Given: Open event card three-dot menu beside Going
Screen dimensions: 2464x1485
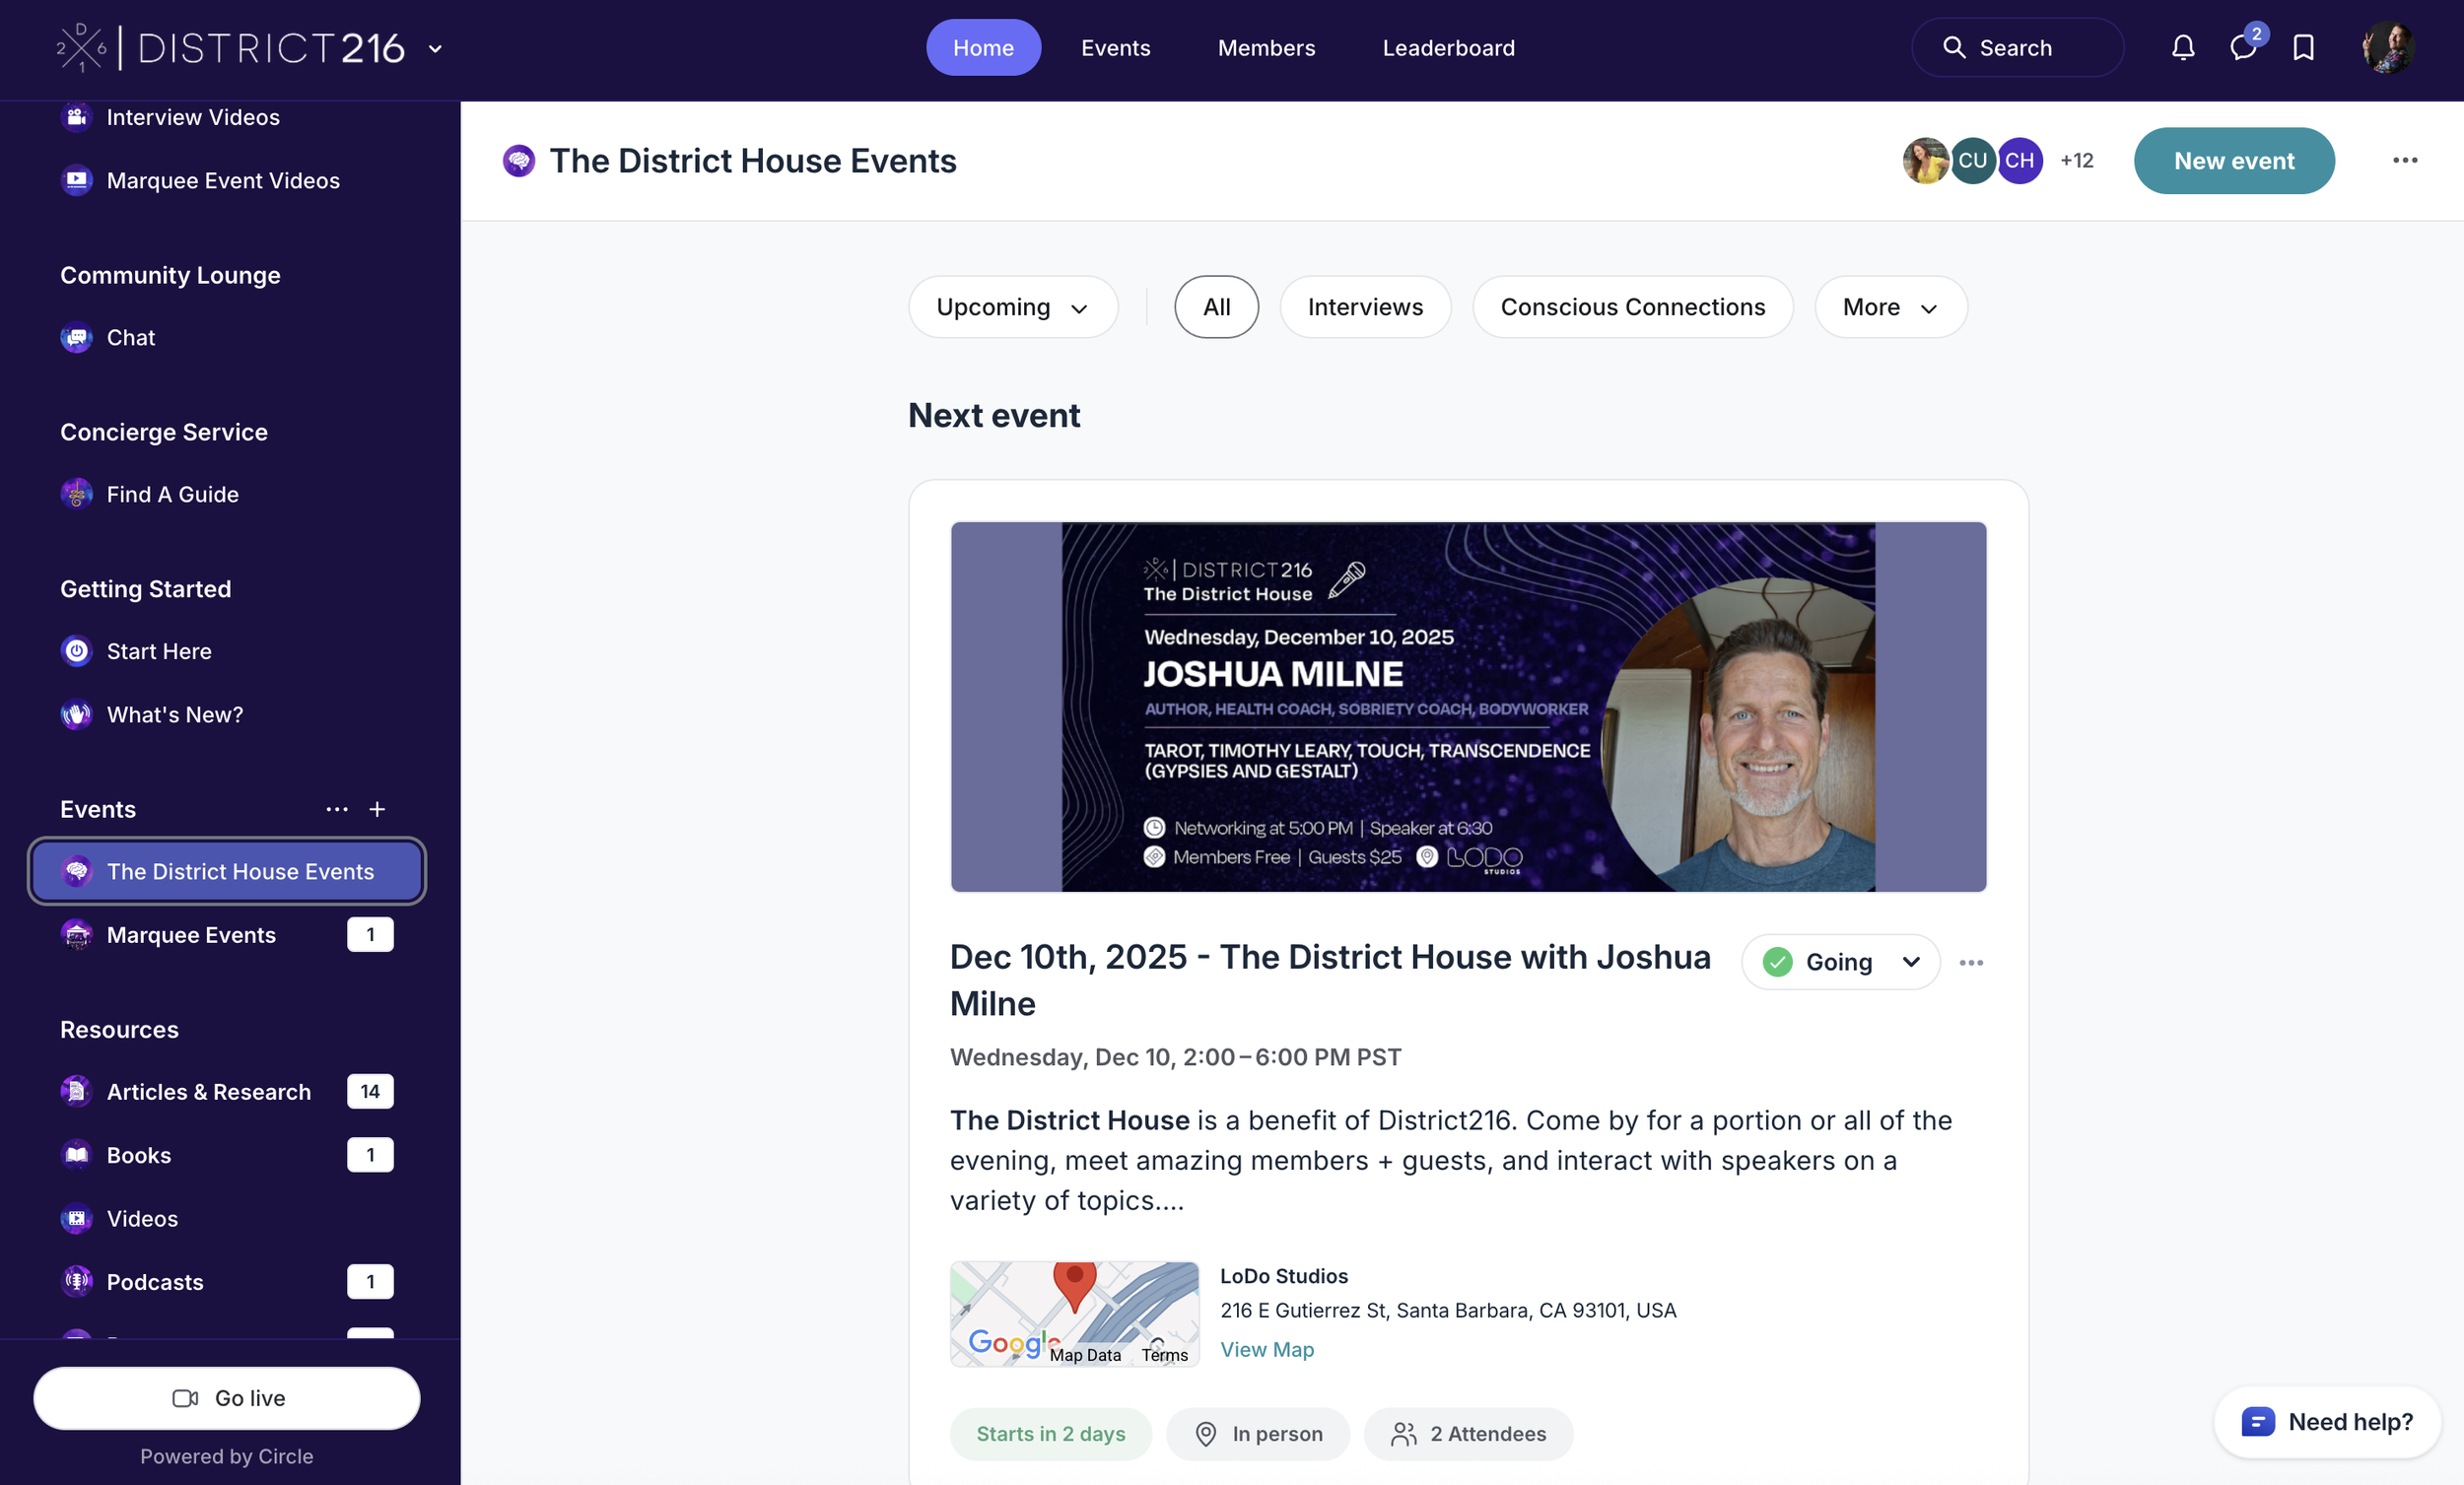Looking at the screenshot, I should [x=1971, y=962].
